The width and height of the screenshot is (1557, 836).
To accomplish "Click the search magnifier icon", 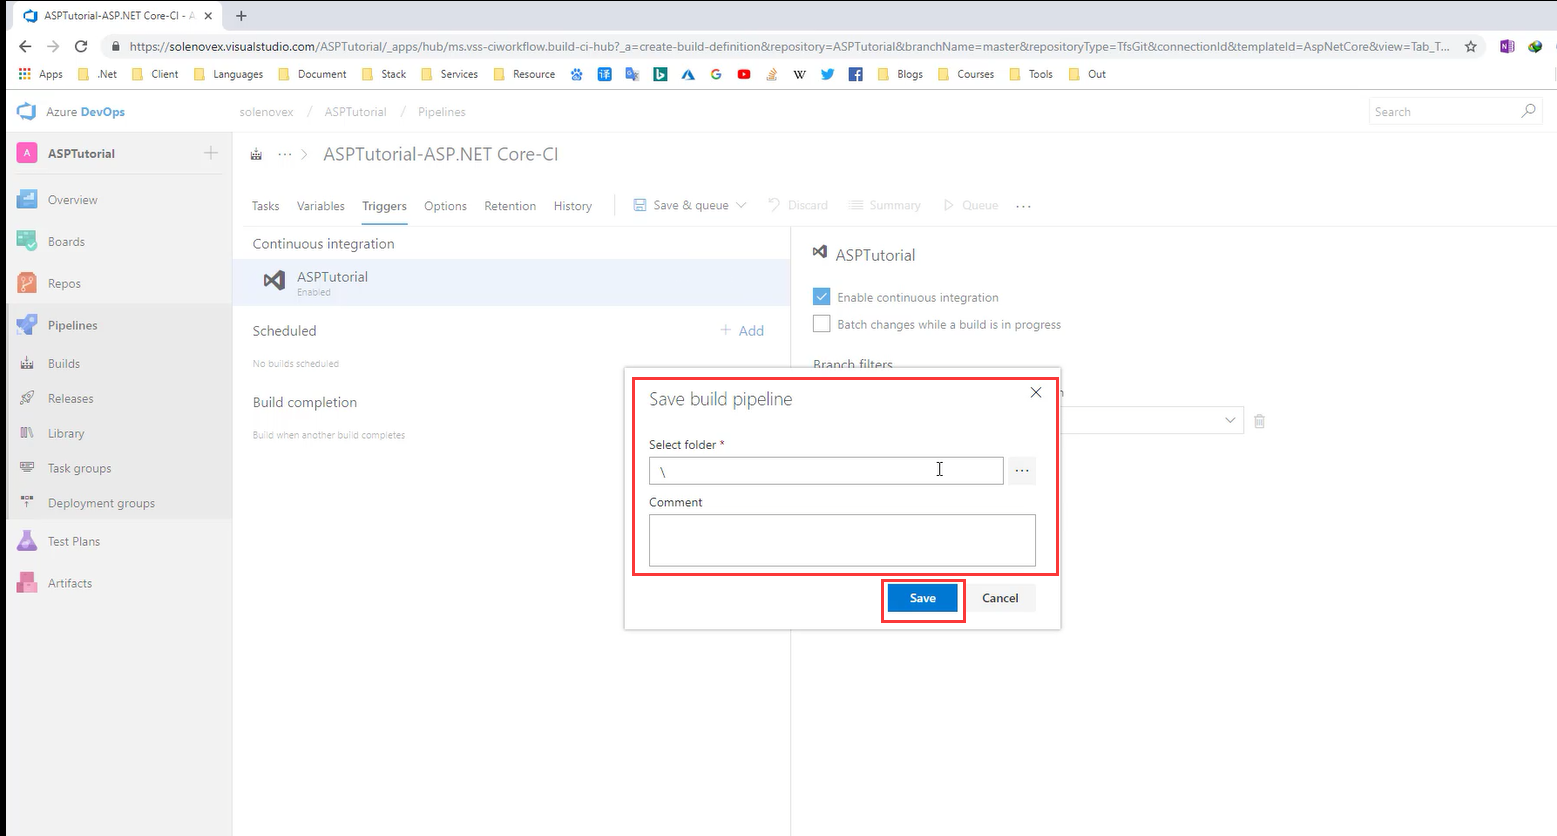I will click(1528, 111).
